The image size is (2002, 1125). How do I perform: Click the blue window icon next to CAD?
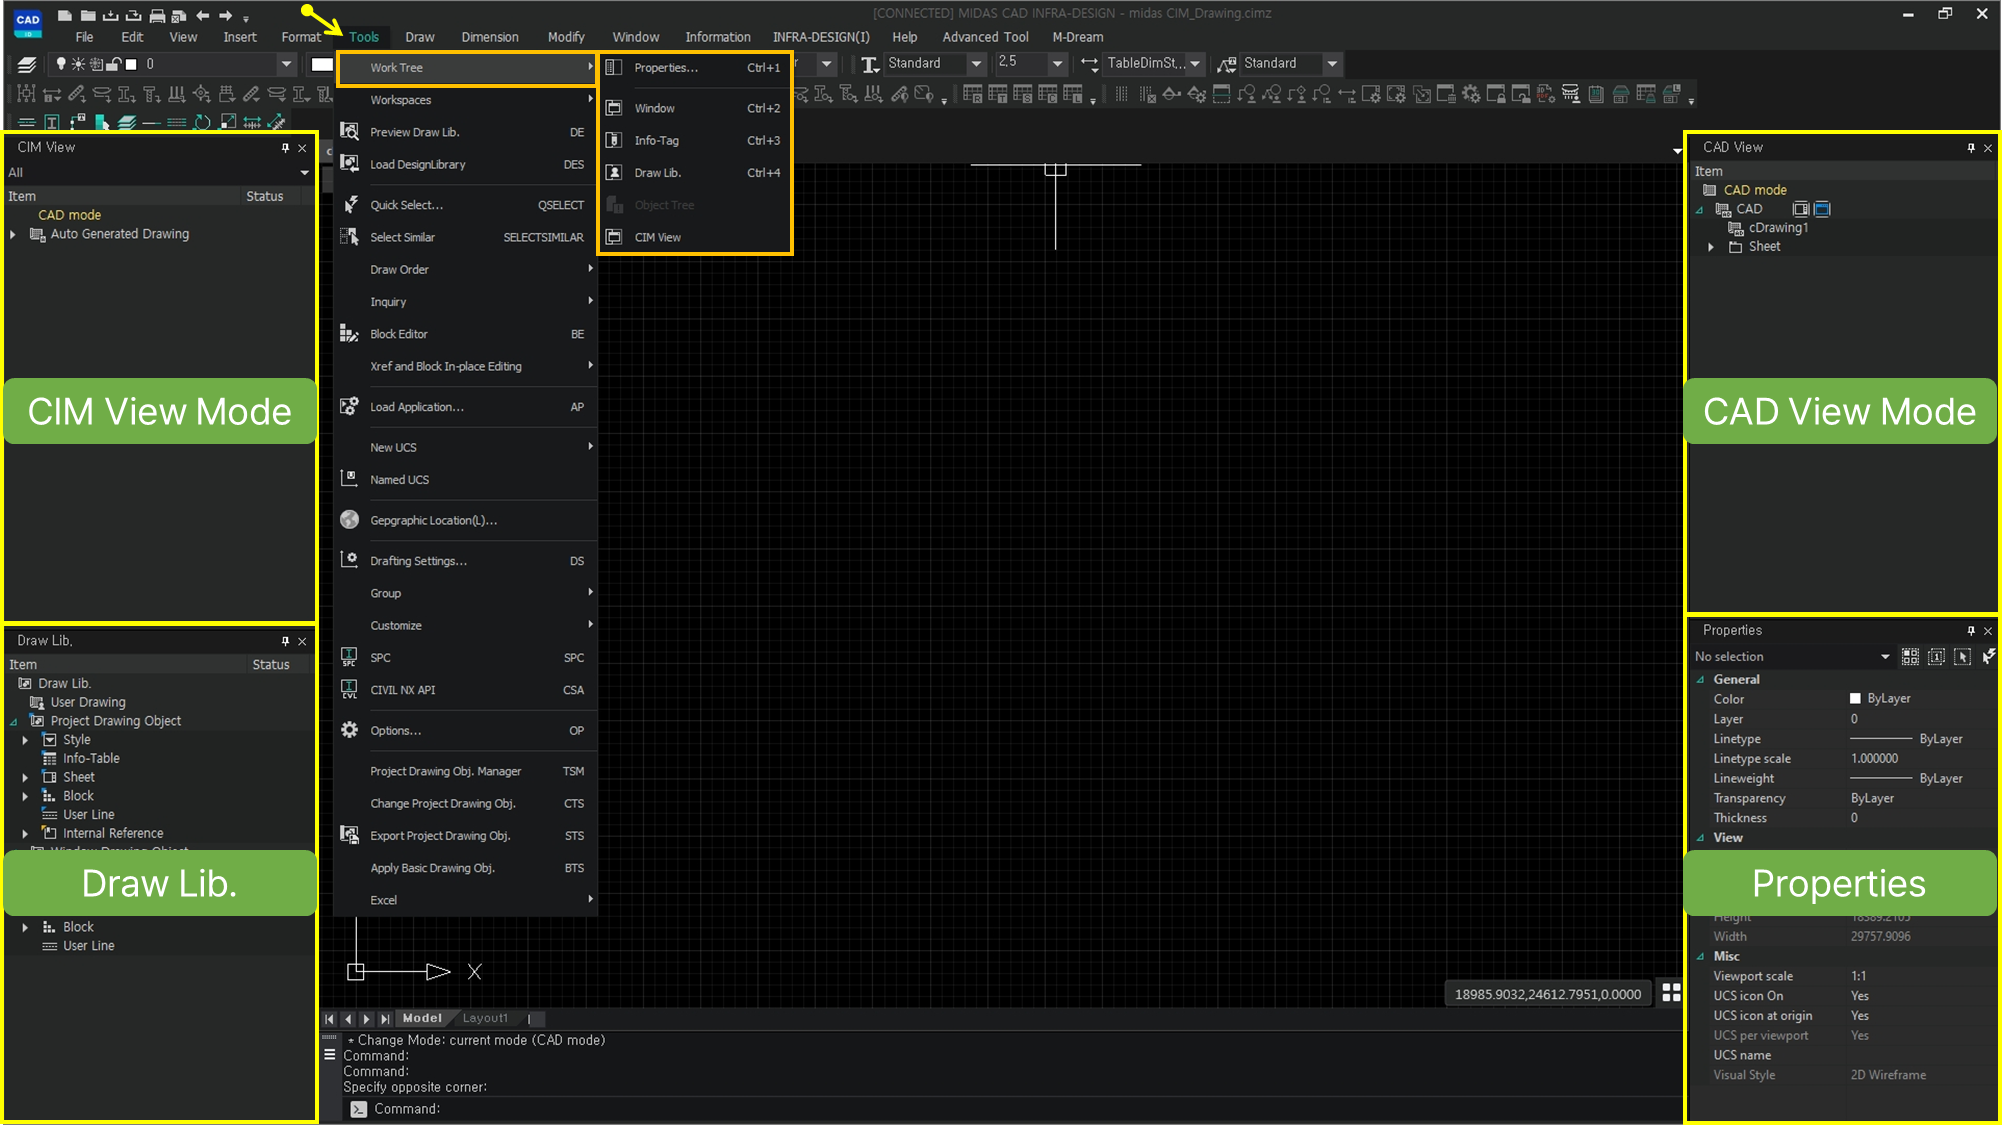1822,209
